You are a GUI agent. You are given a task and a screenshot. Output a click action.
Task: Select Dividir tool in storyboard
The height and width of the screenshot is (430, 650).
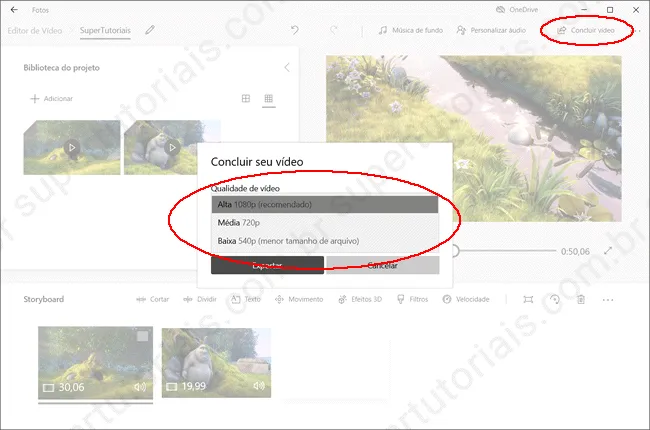click(200, 299)
